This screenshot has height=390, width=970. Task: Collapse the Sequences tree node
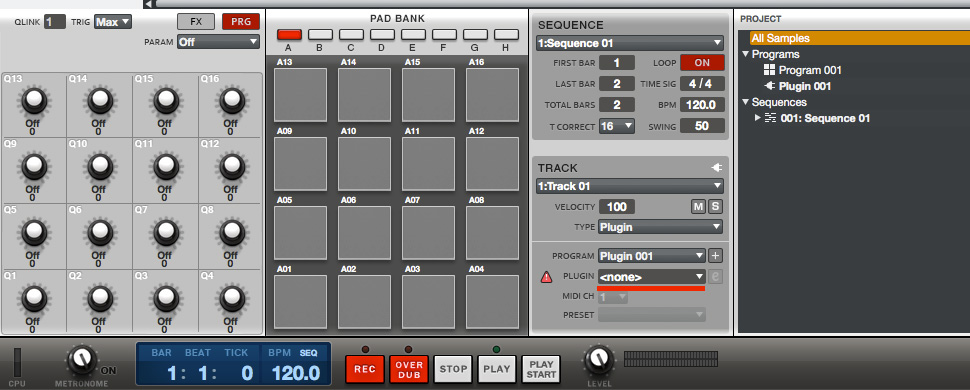tap(745, 102)
